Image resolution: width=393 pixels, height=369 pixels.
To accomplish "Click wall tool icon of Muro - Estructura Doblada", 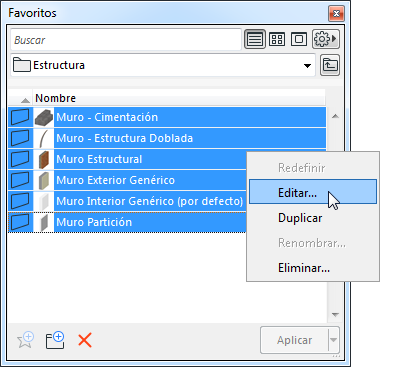I will [20, 138].
